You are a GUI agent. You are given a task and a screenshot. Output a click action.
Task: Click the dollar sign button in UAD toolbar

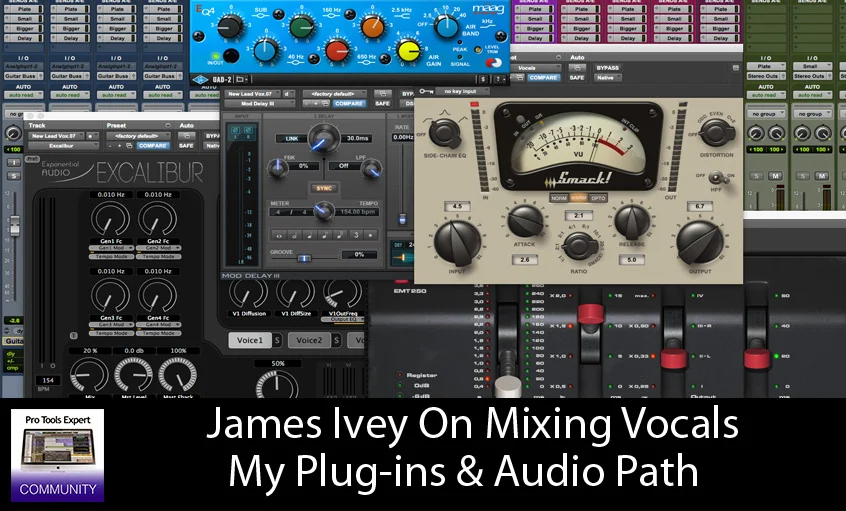pos(483,79)
